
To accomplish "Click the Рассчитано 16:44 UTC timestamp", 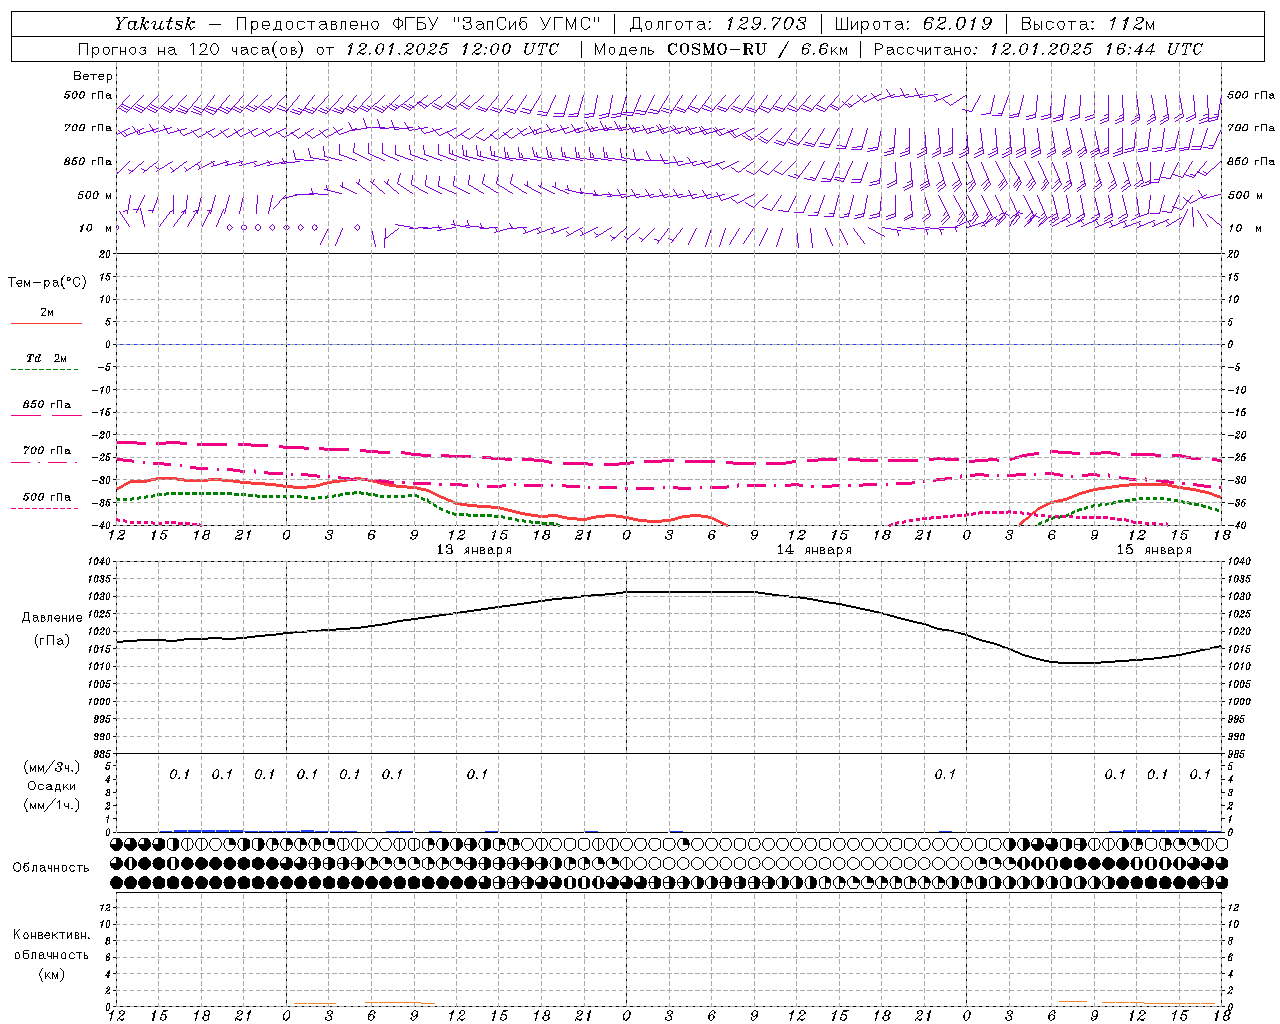I will (x=1038, y=49).
